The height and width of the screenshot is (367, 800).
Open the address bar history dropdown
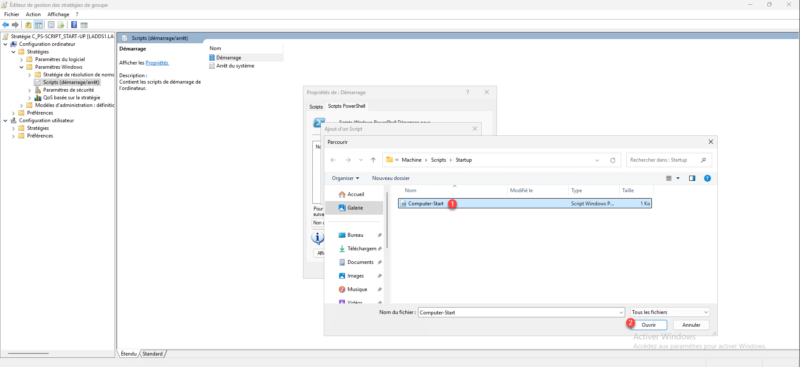pyautogui.click(x=597, y=160)
